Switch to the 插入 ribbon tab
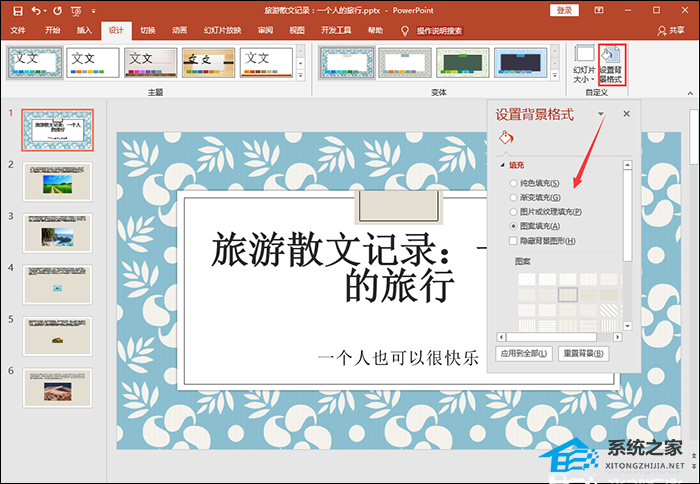The height and width of the screenshot is (484, 700). pyautogui.click(x=84, y=31)
